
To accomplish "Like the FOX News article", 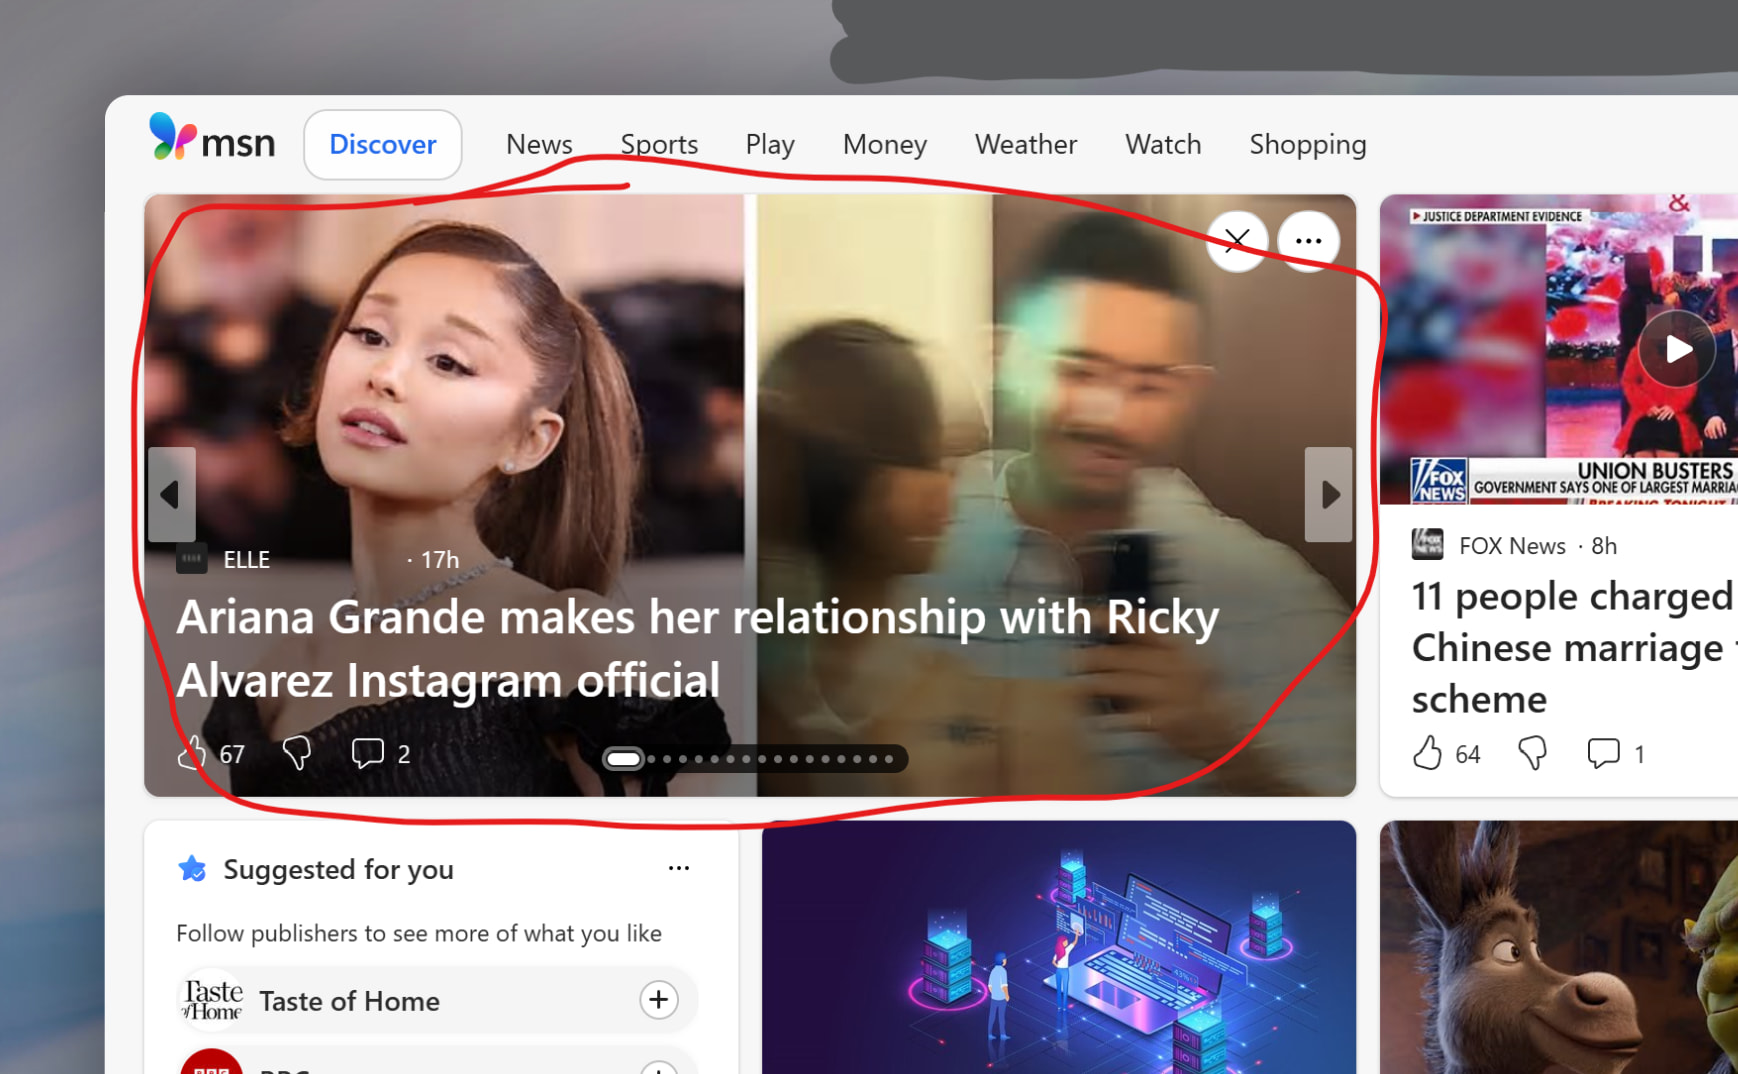I will click(1428, 753).
